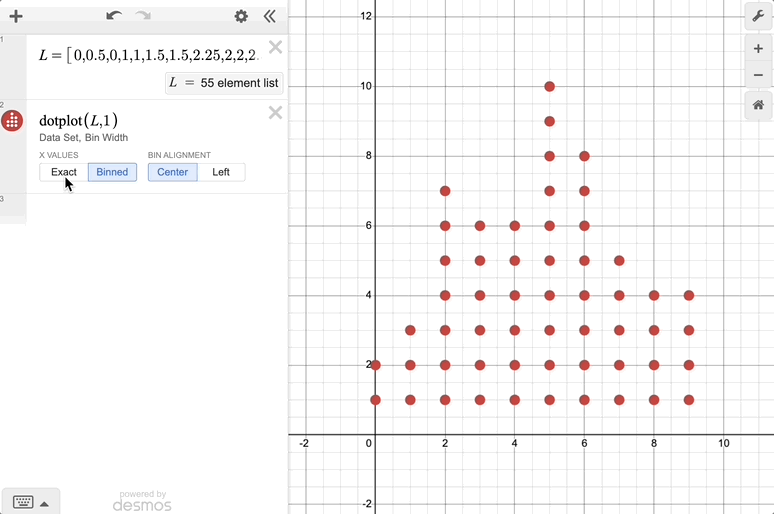Open the graph settings gear menu

tap(241, 16)
